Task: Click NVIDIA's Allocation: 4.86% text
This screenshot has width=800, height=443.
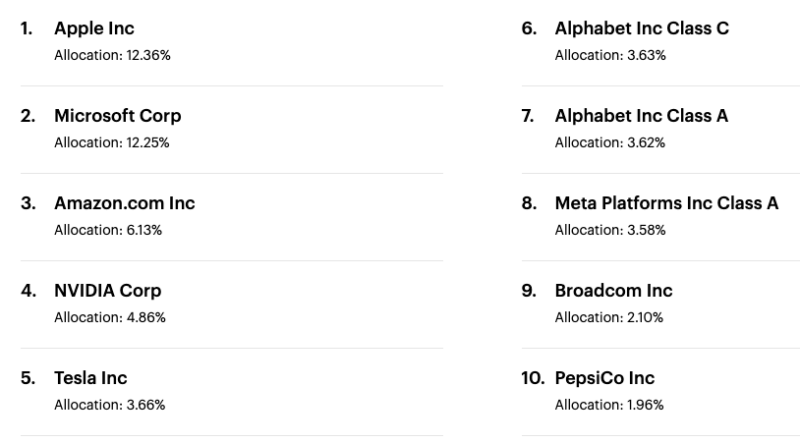Action: coord(110,317)
